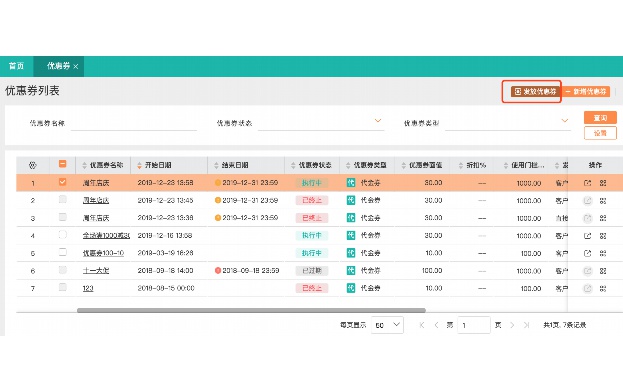Sort by 开始日期 column sort arrows
Screen dimensions: 623x392
click(x=139, y=165)
